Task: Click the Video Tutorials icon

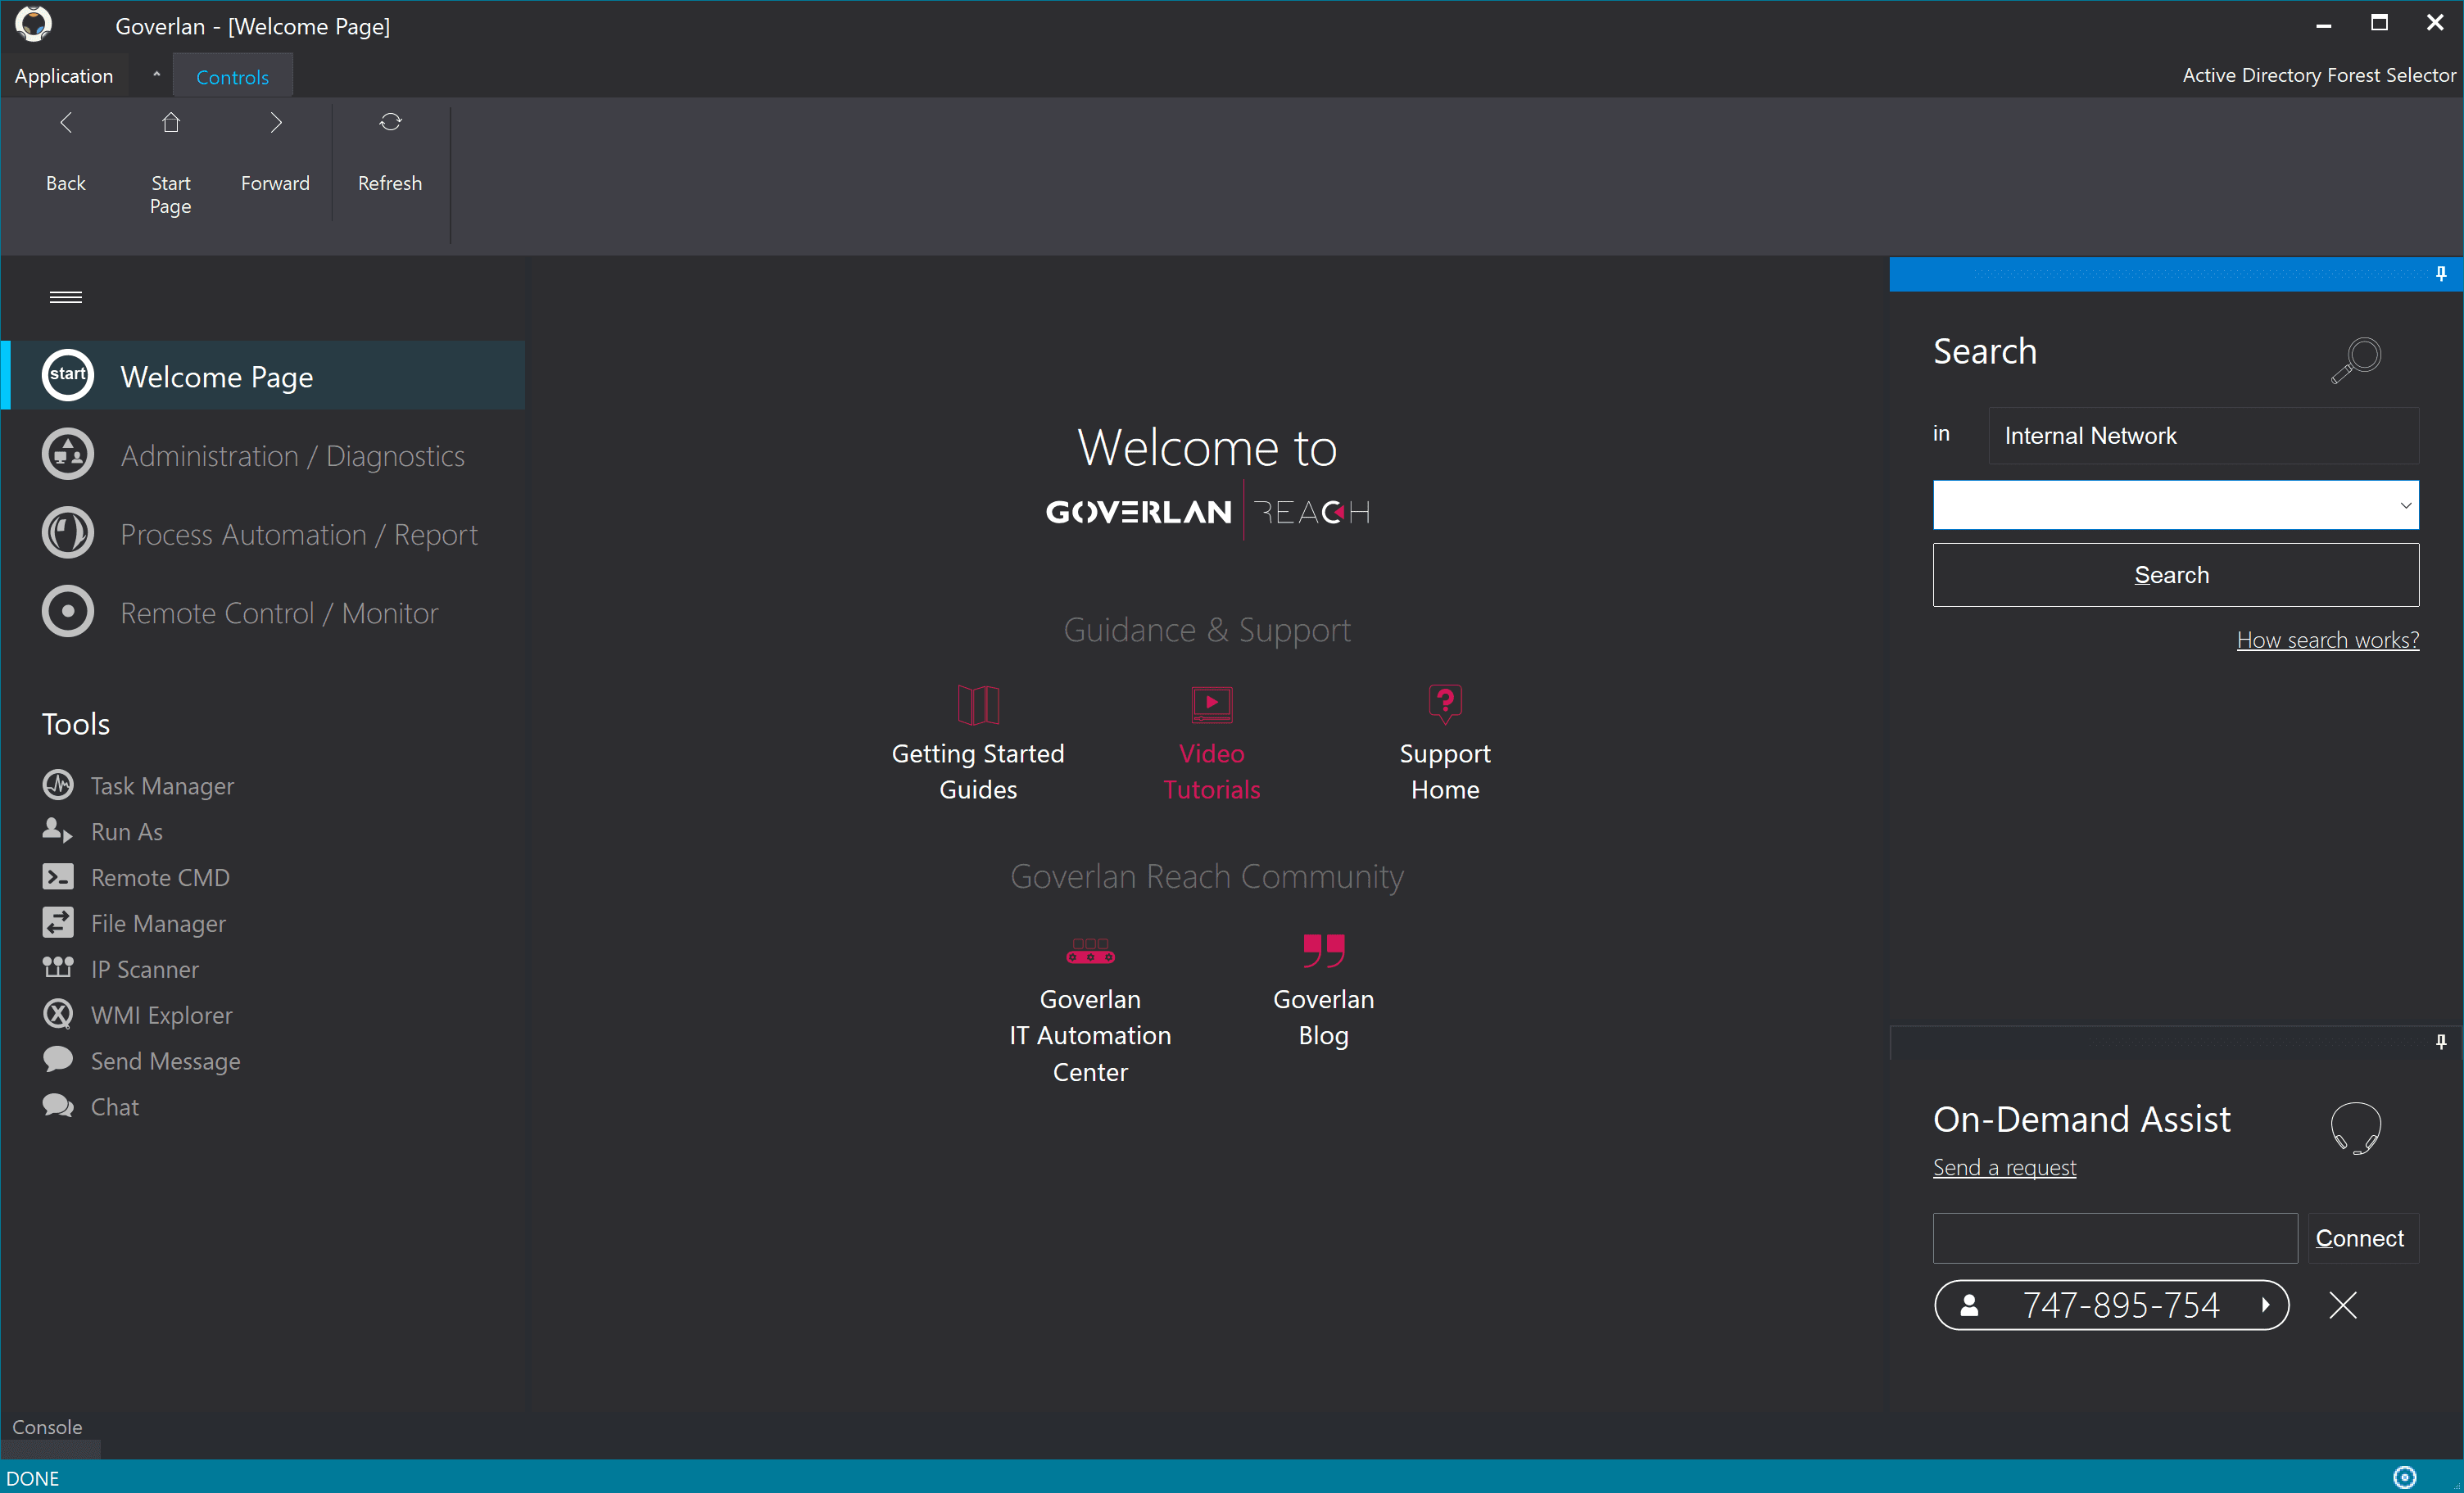Action: [1211, 704]
